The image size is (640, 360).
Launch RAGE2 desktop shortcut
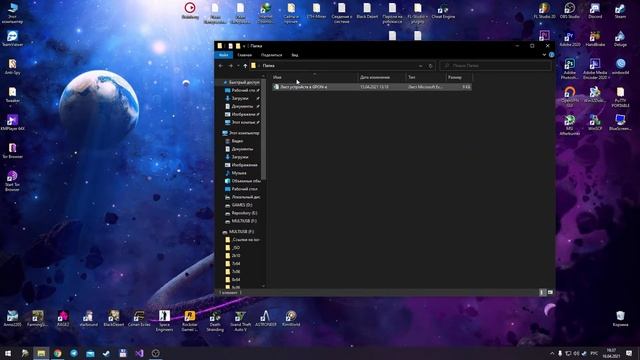tap(63, 318)
